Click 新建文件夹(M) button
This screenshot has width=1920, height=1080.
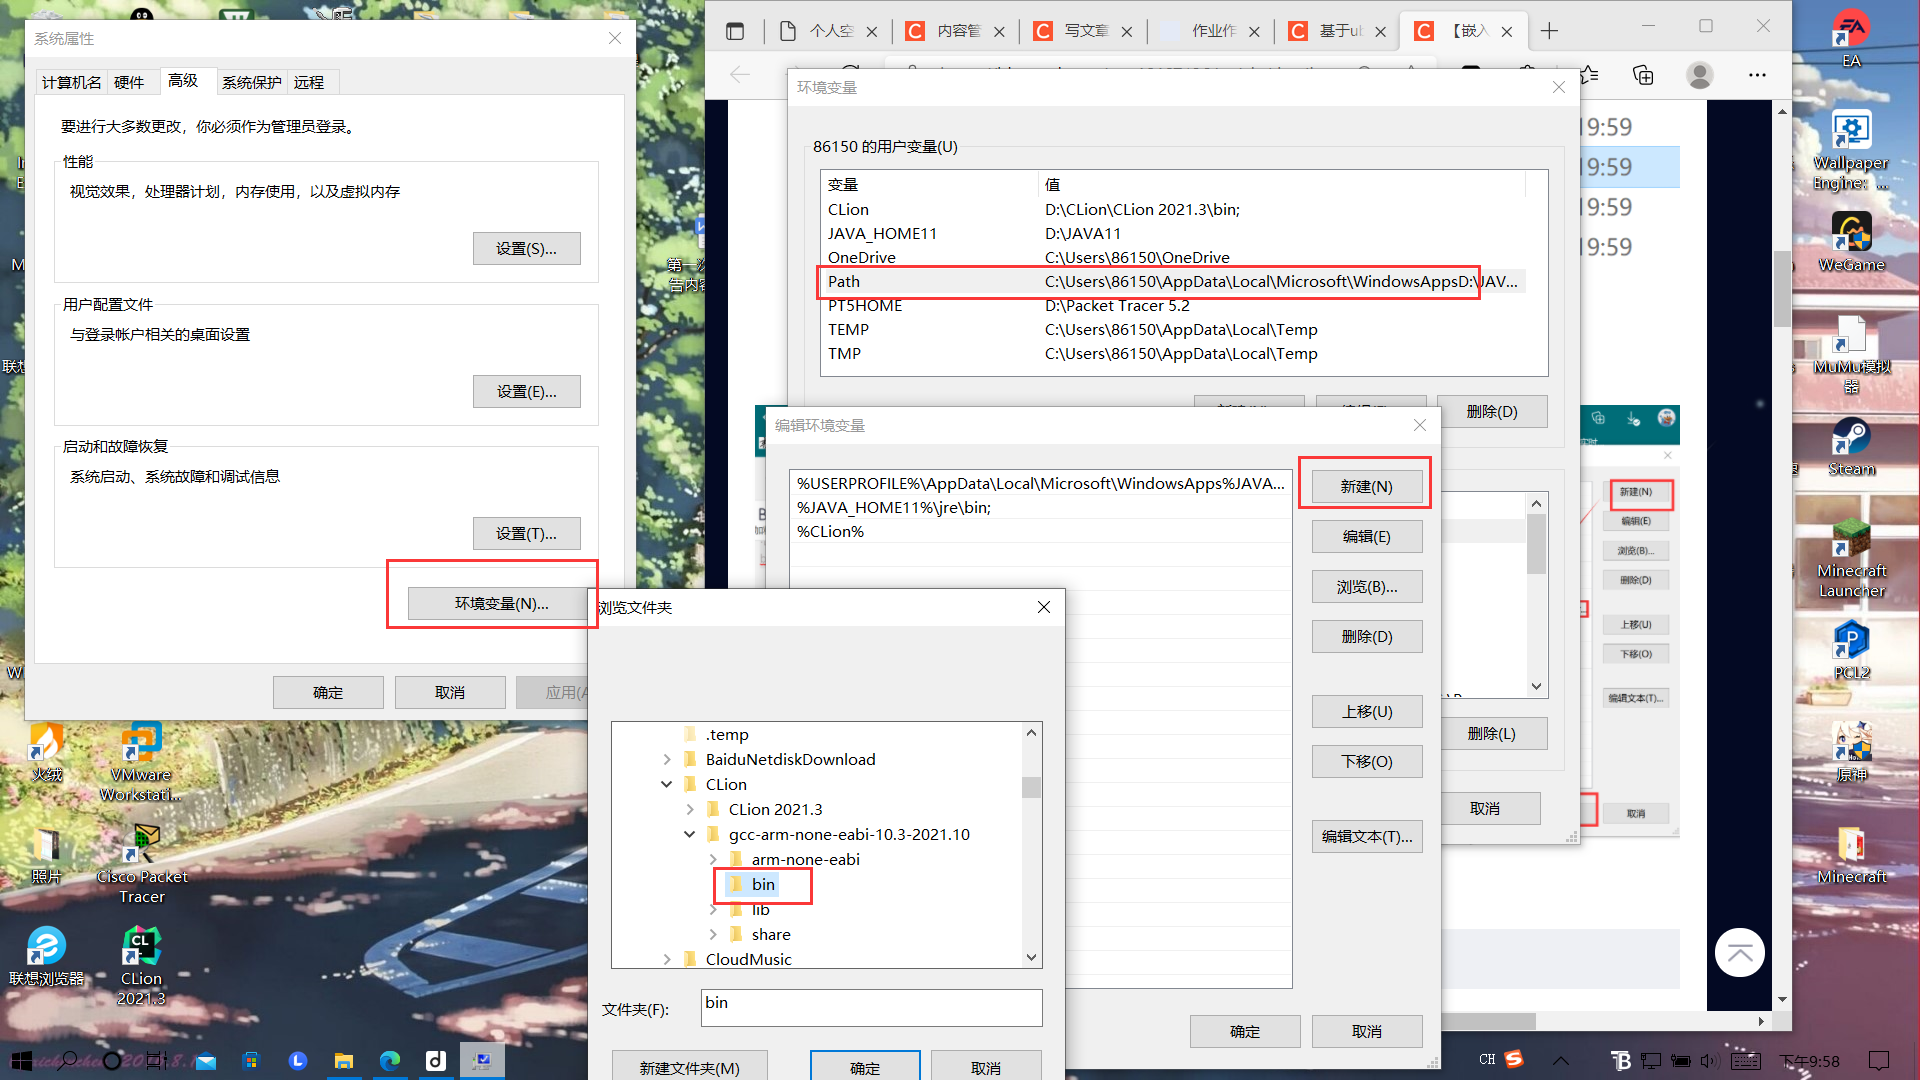[689, 1067]
